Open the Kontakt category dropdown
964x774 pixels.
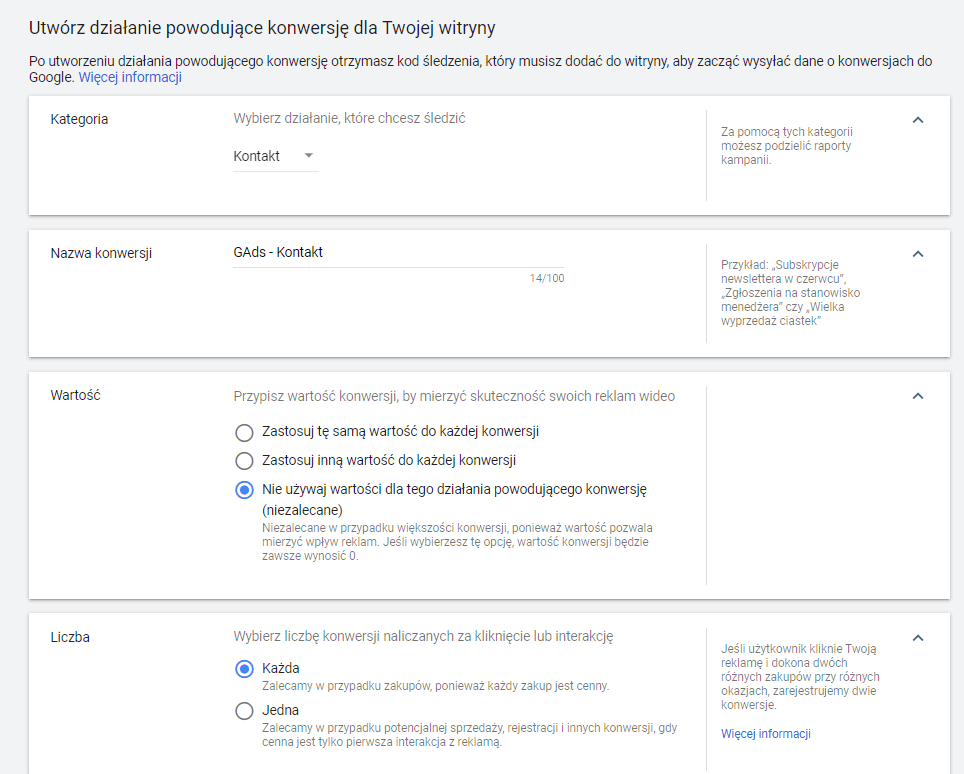[x=275, y=156]
